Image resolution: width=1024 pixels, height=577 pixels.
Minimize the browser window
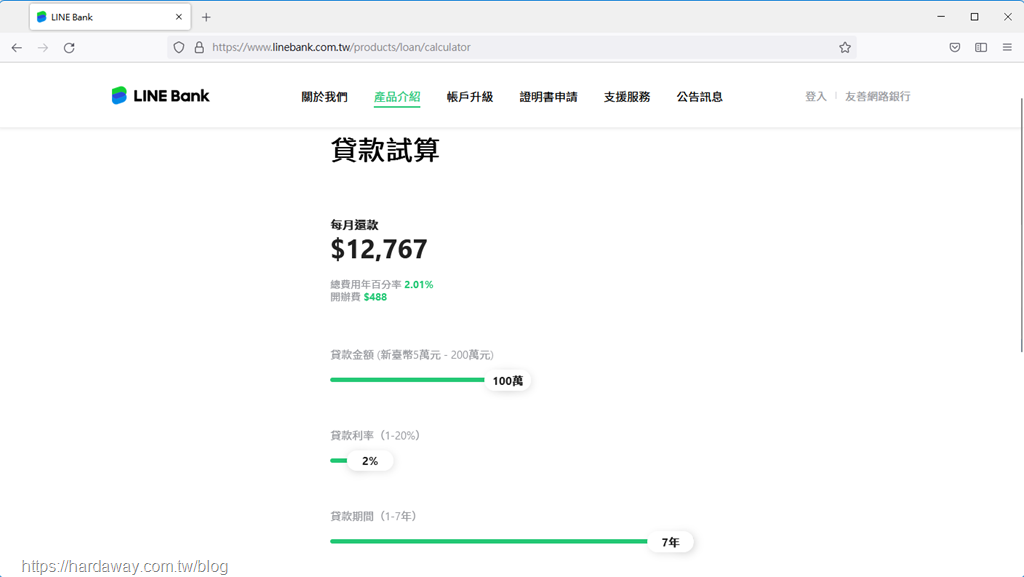pyautogui.click(x=941, y=17)
